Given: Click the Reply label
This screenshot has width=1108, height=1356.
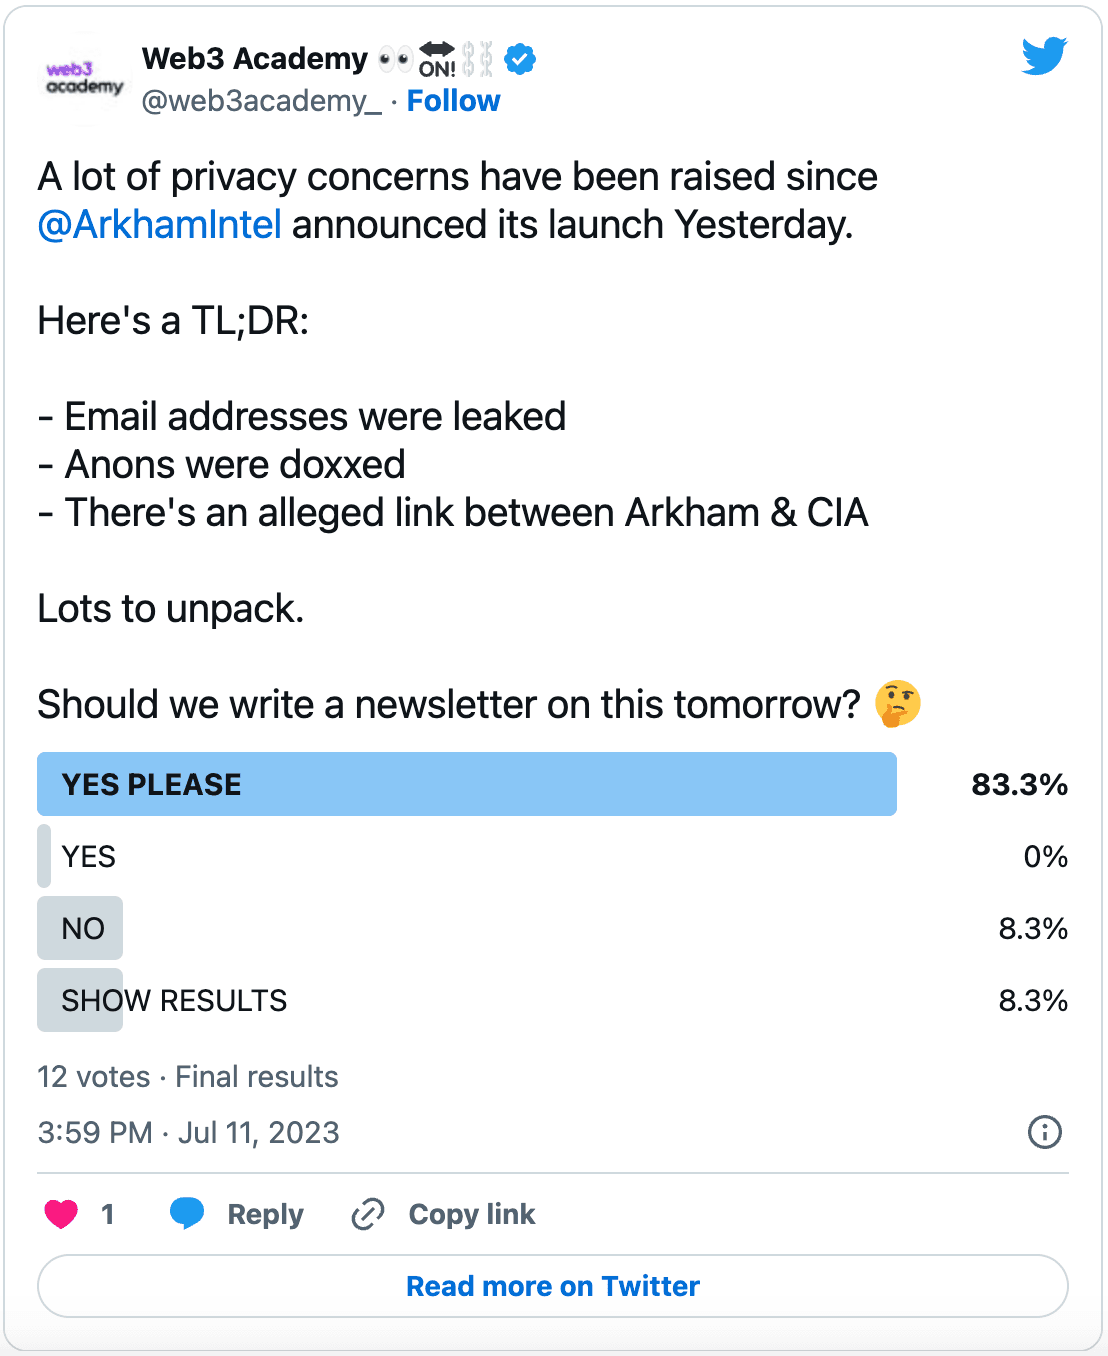Looking at the screenshot, I should click(x=265, y=1214).
